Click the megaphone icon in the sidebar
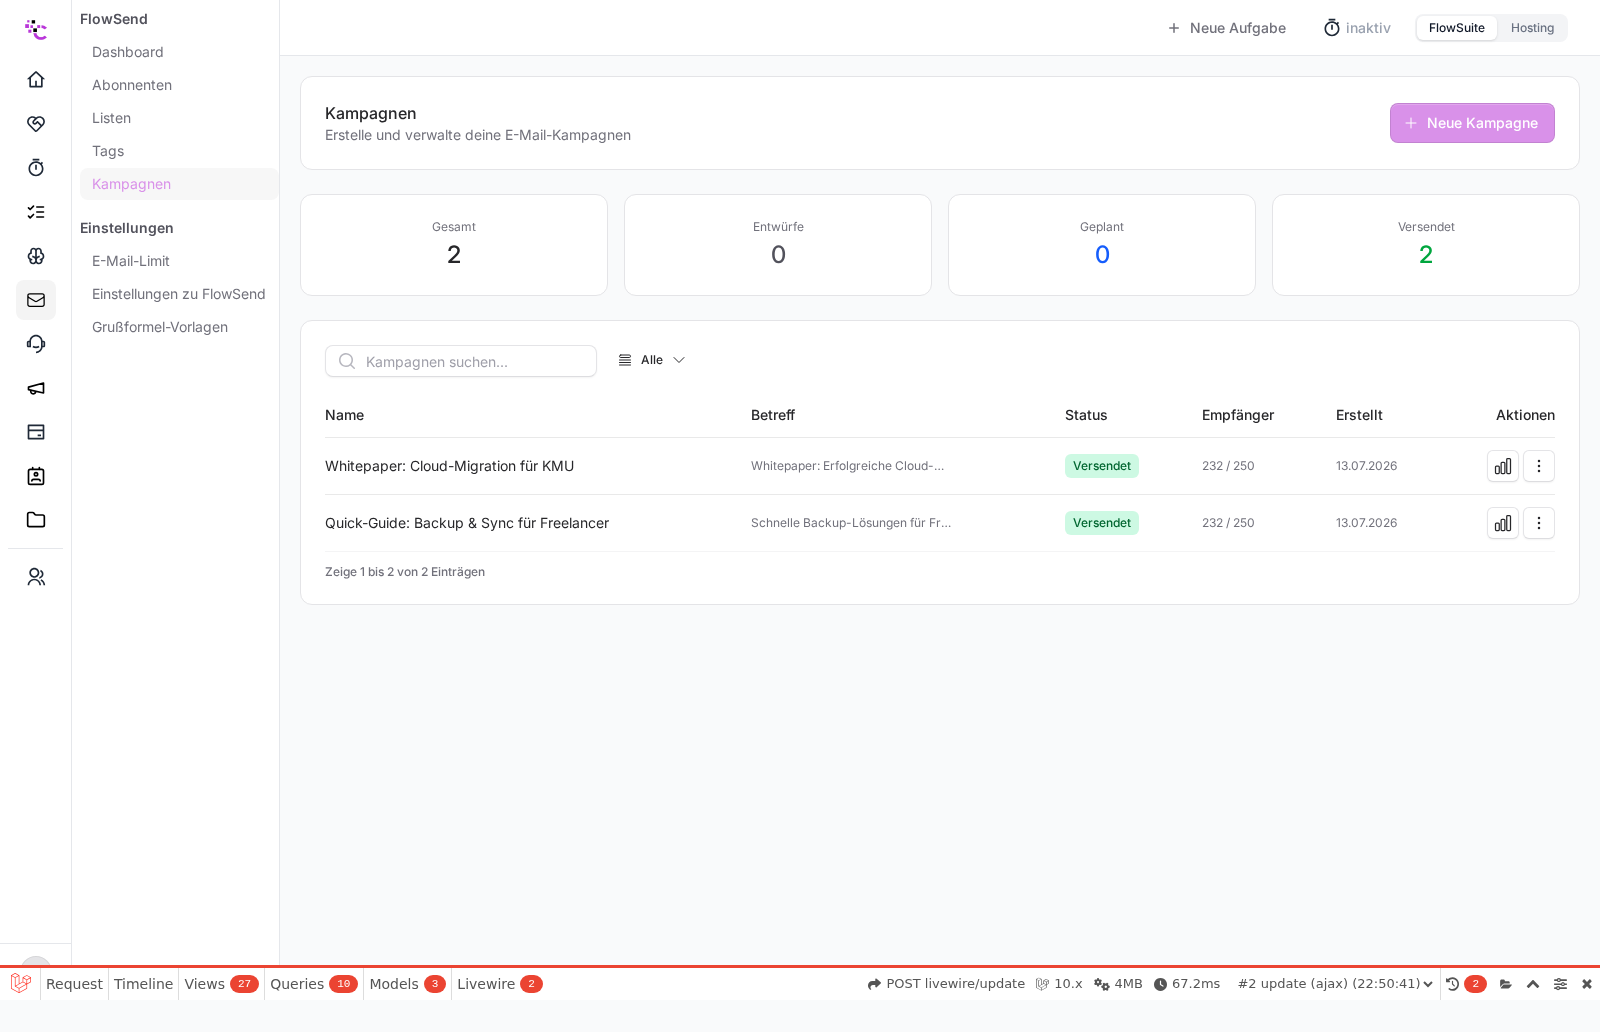Viewport: 1600px width, 1032px height. tap(36, 388)
